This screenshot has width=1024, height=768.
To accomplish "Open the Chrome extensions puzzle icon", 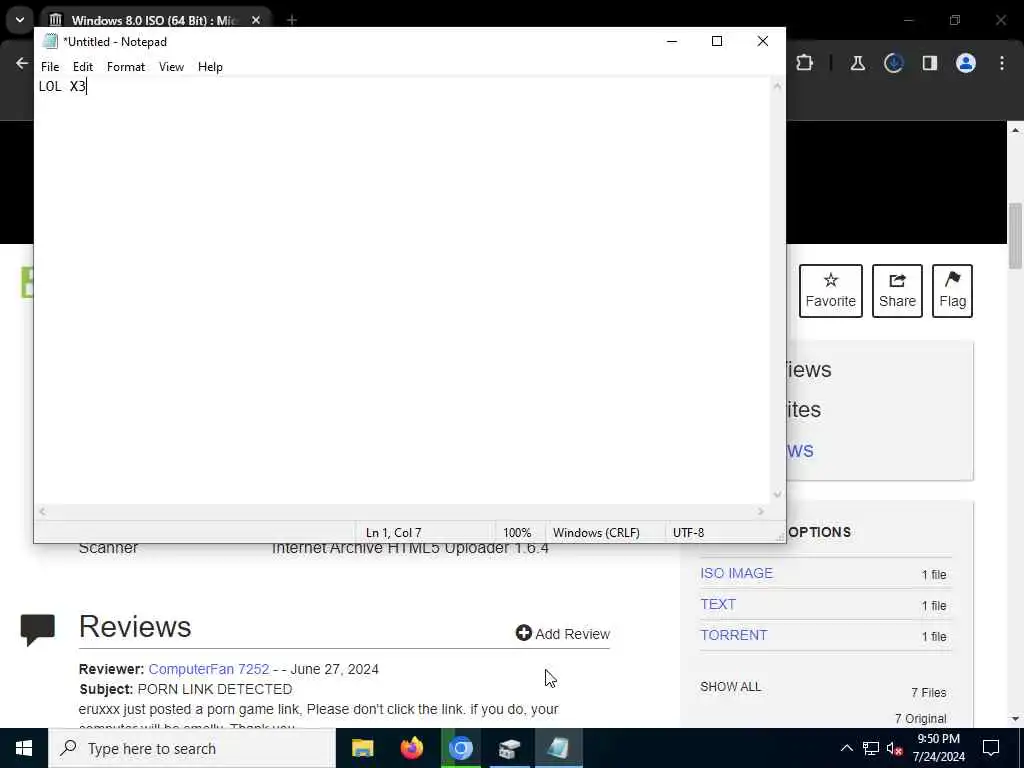I will point(805,63).
